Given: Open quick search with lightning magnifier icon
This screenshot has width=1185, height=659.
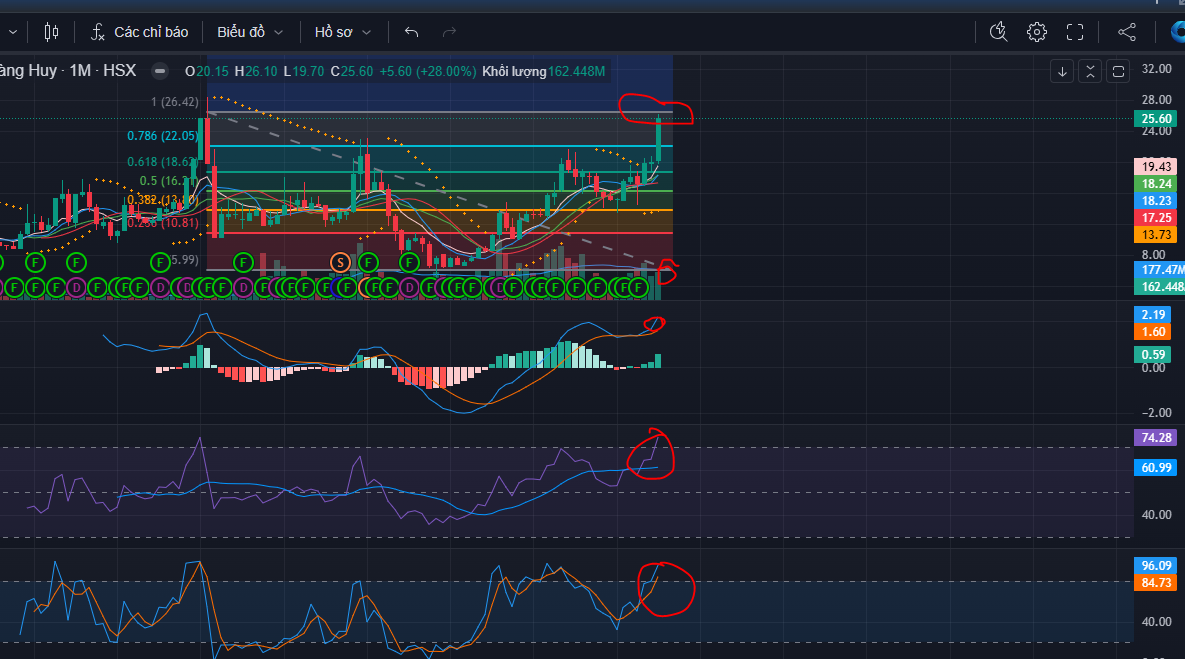Looking at the screenshot, I should [x=998, y=32].
